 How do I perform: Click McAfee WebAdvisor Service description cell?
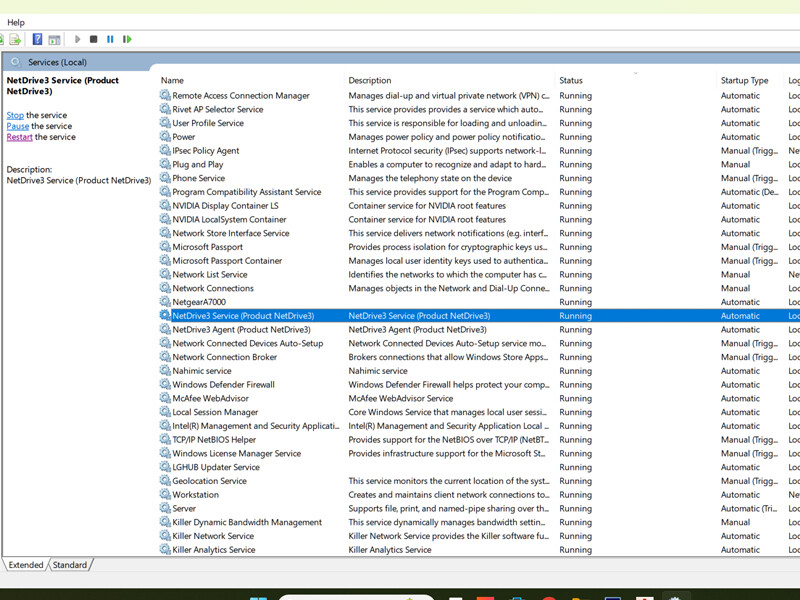point(401,398)
